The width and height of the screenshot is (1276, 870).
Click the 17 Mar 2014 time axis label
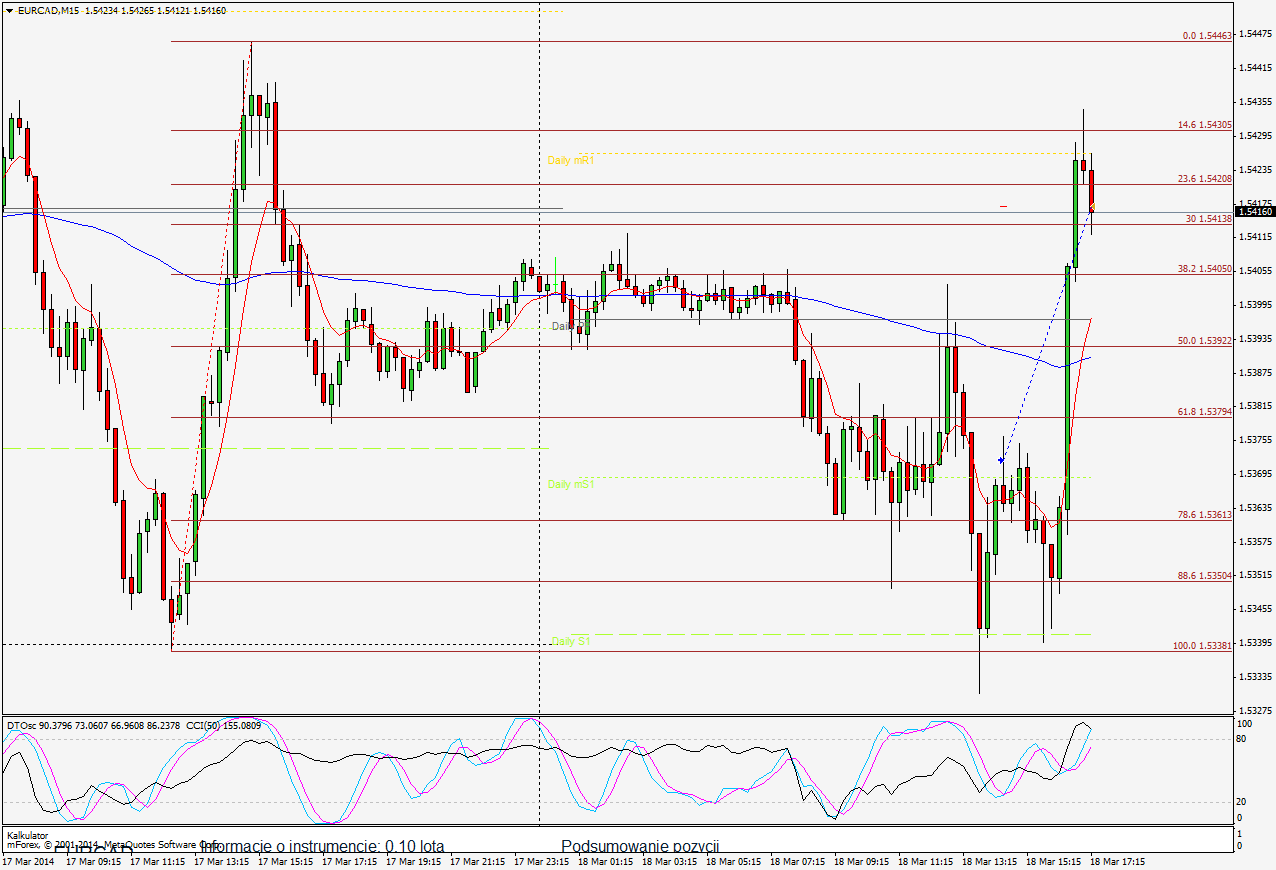[x=27, y=861]
